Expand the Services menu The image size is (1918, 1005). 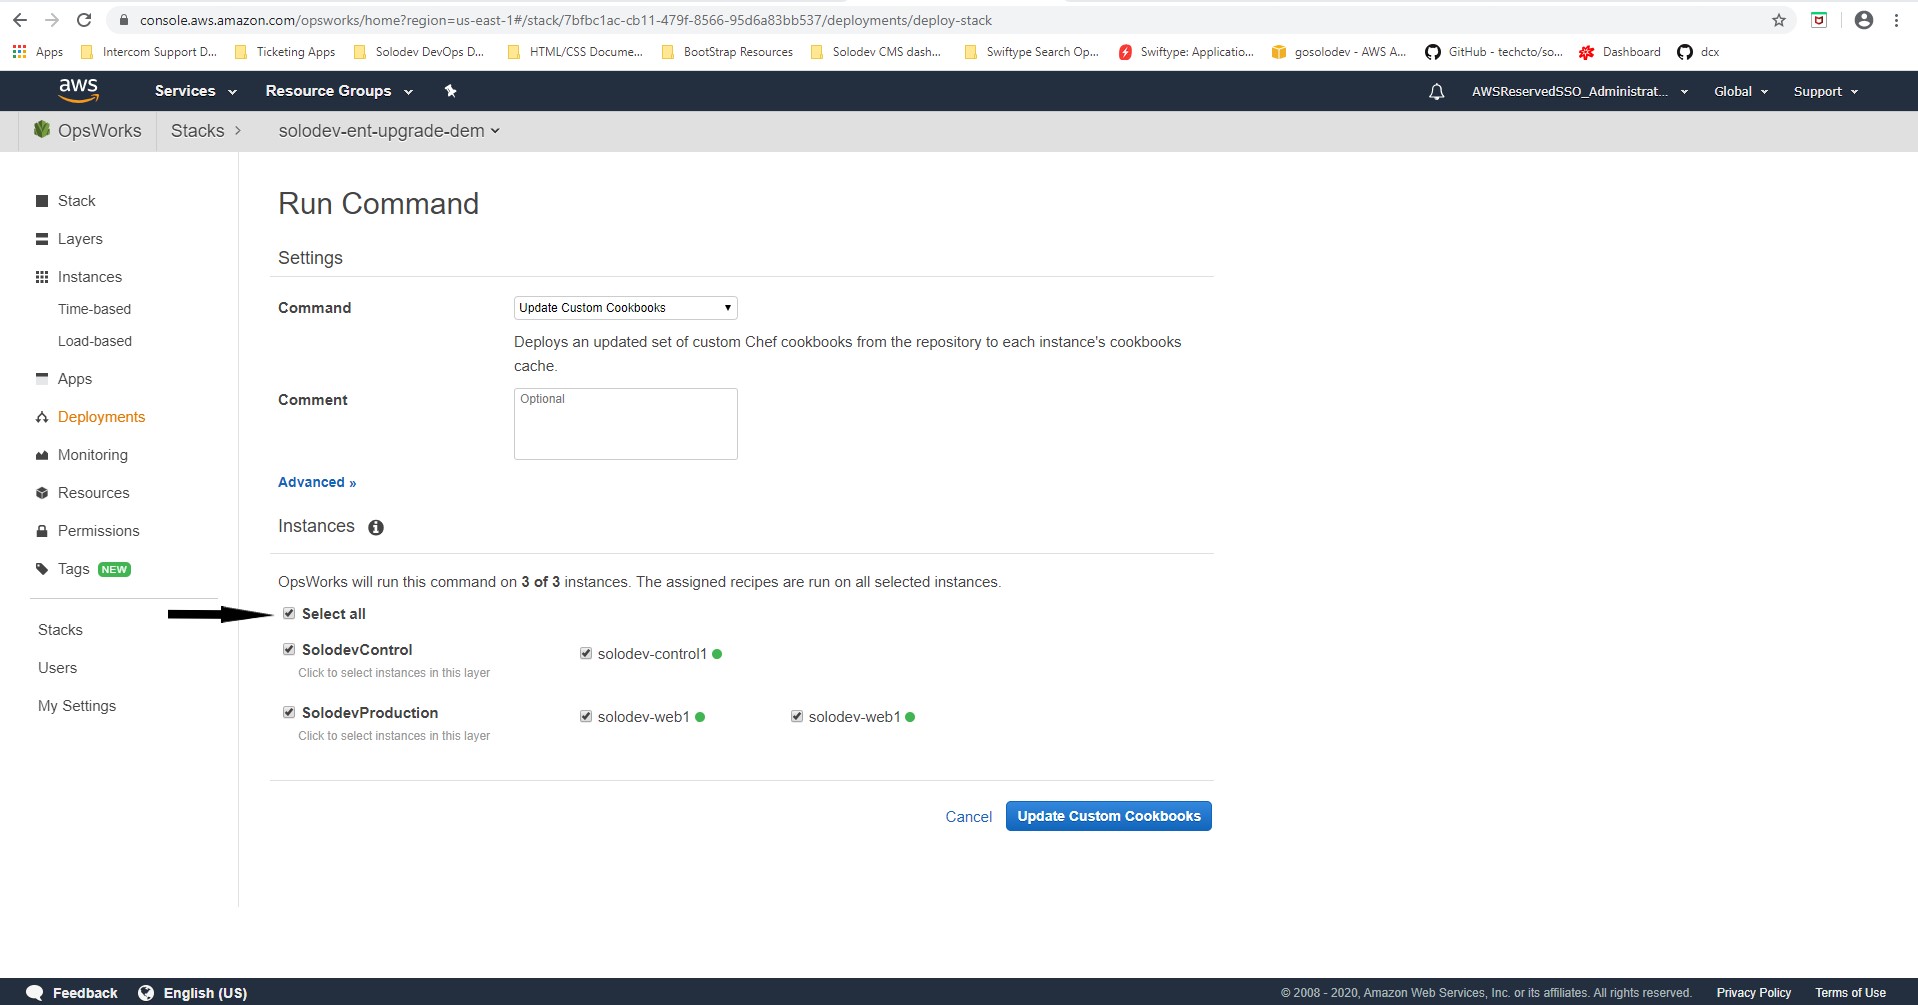coord(196,91)
